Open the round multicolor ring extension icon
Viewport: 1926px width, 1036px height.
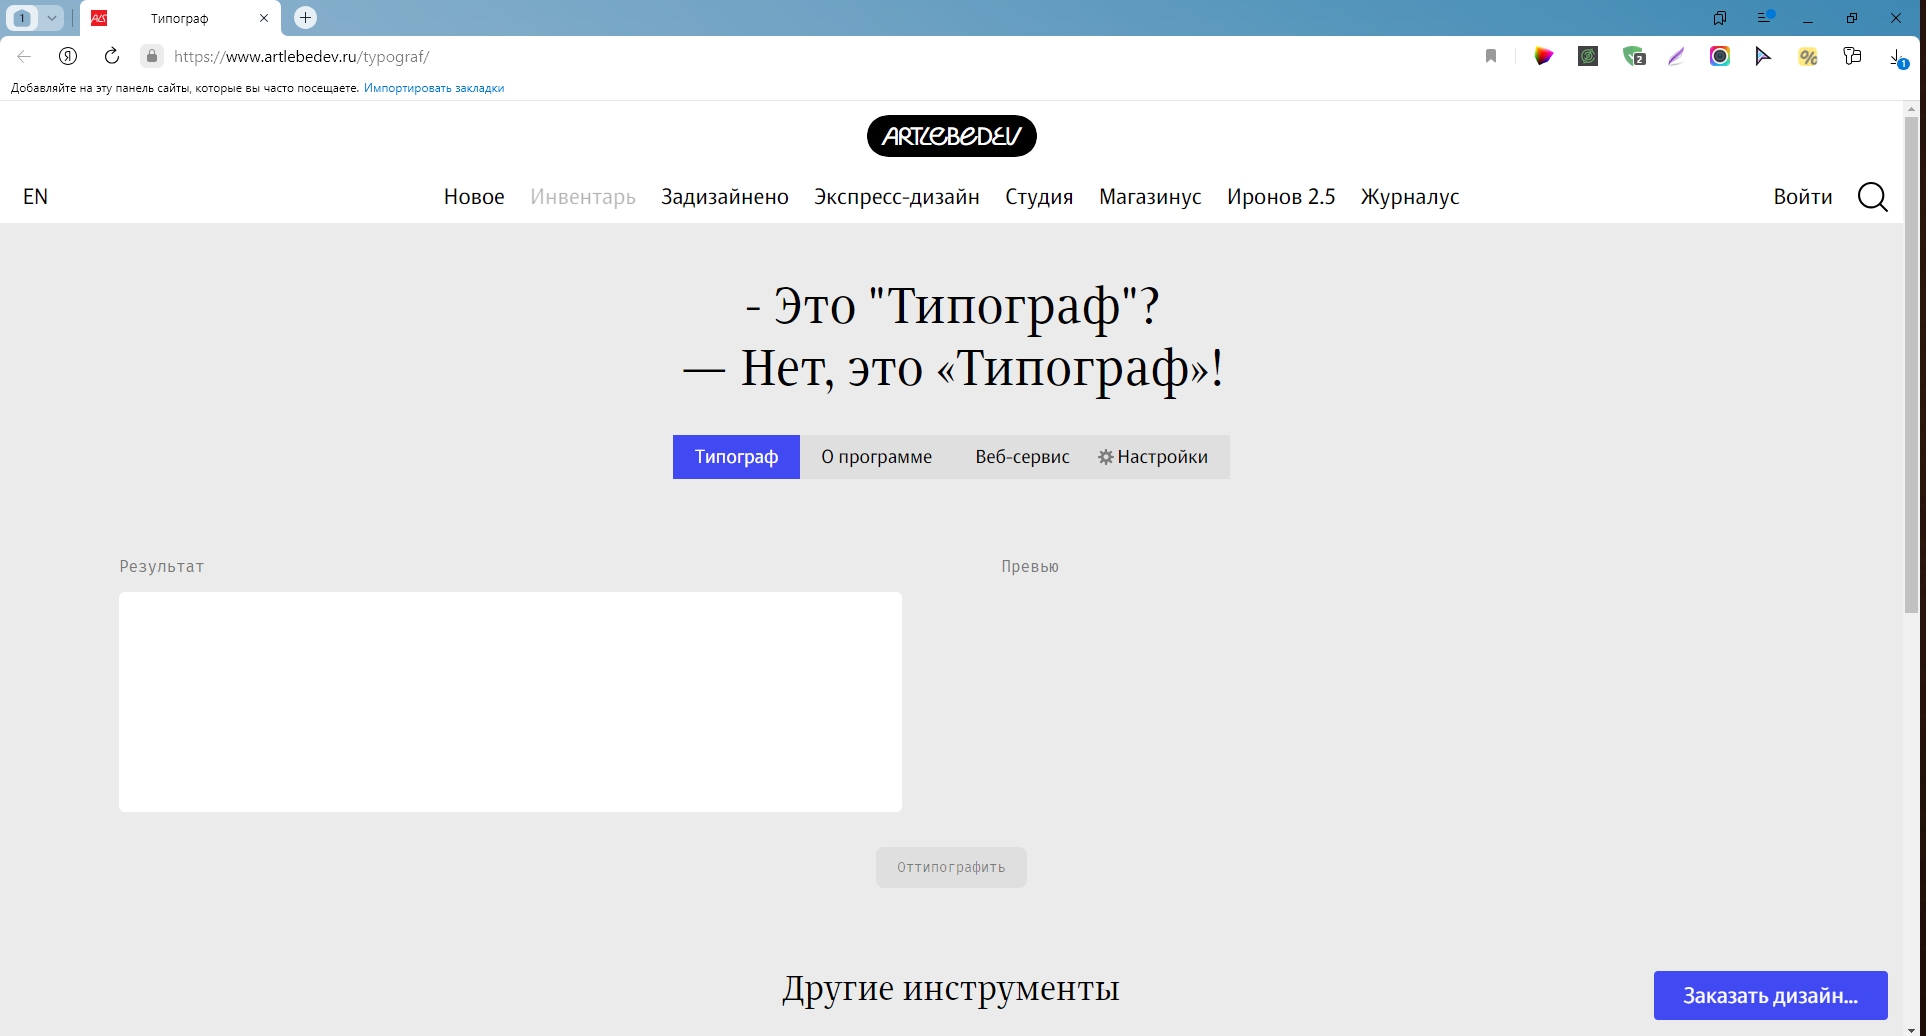coord(1720,56)
